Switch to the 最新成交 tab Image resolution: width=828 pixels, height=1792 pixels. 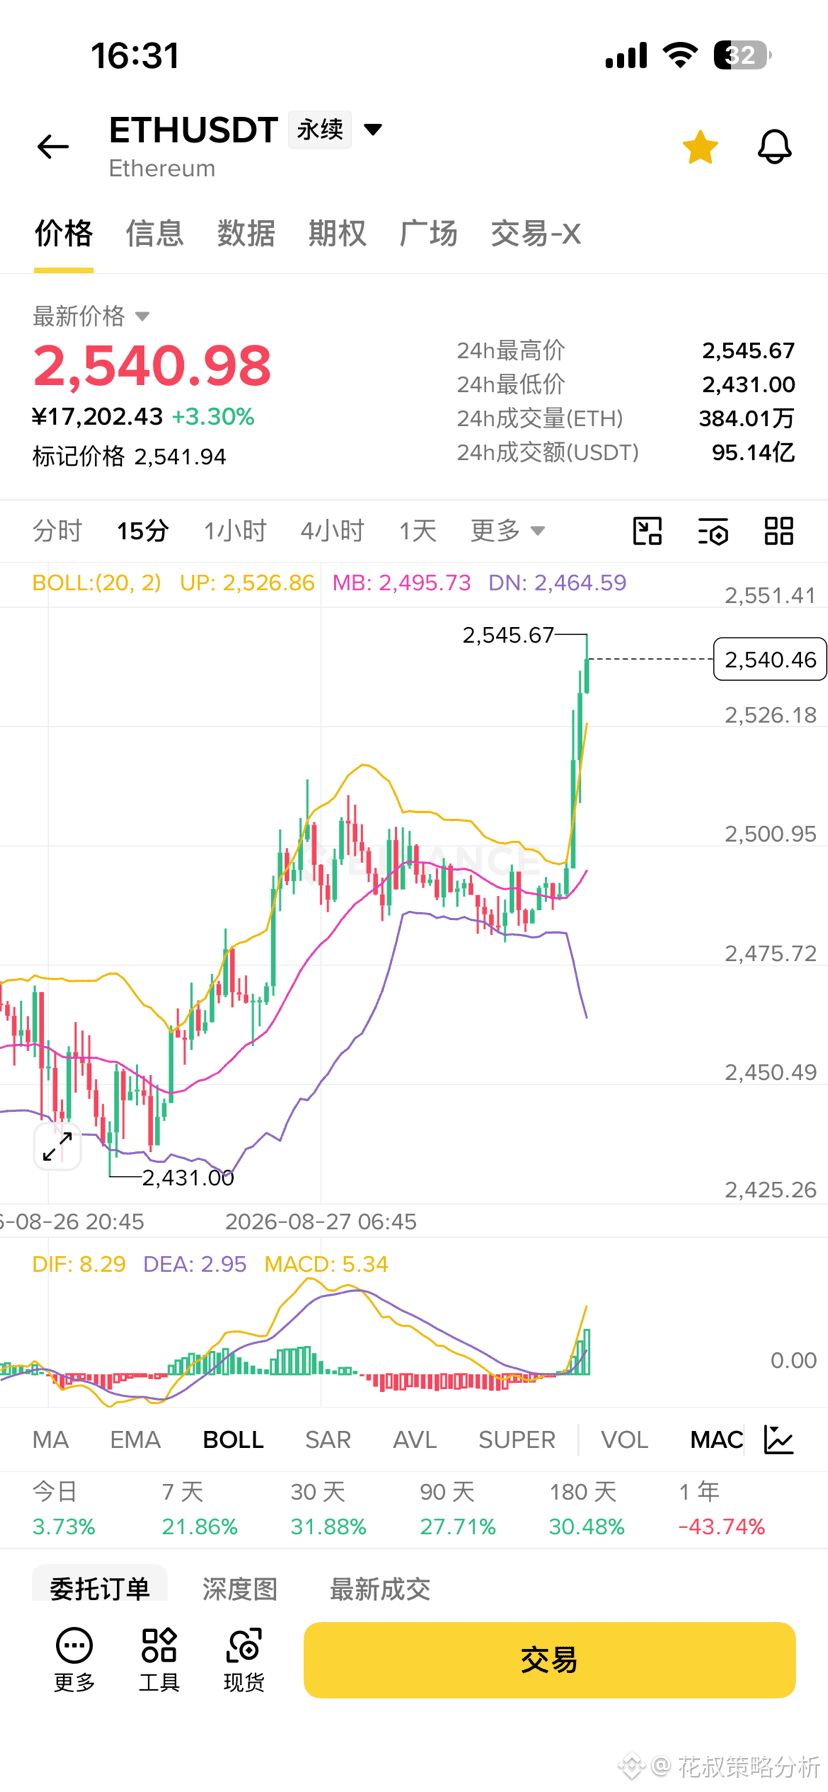click(380, 1589)
